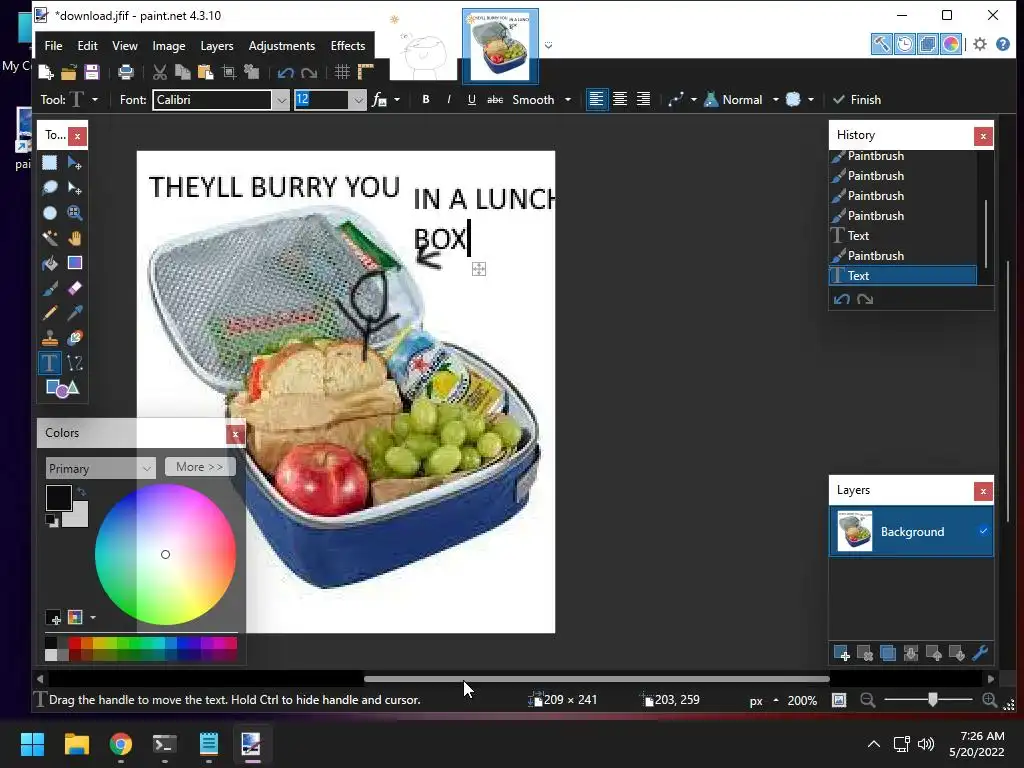This screenshot has width=1024, height=768.
Task: Click the primary black color swatch
Action: (x=58, y=498)
